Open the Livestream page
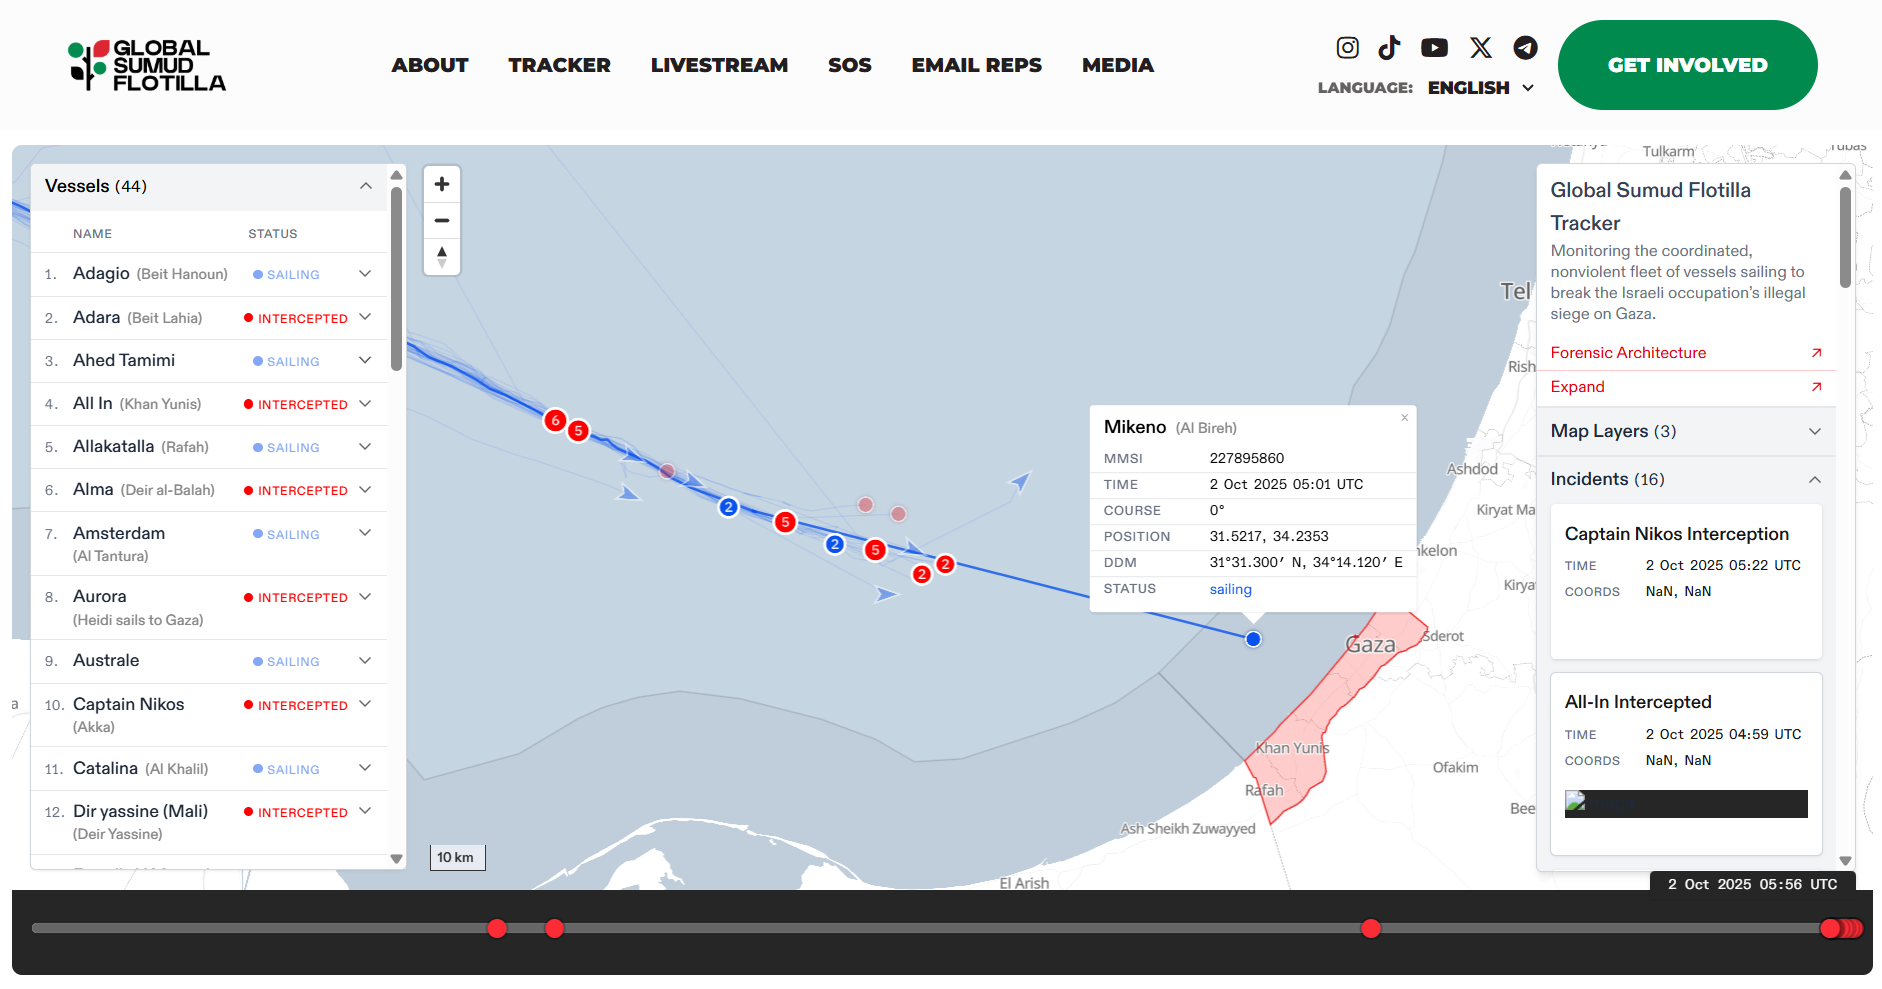The width and height of the screenshot is (1882, 989). pos(719,65)
